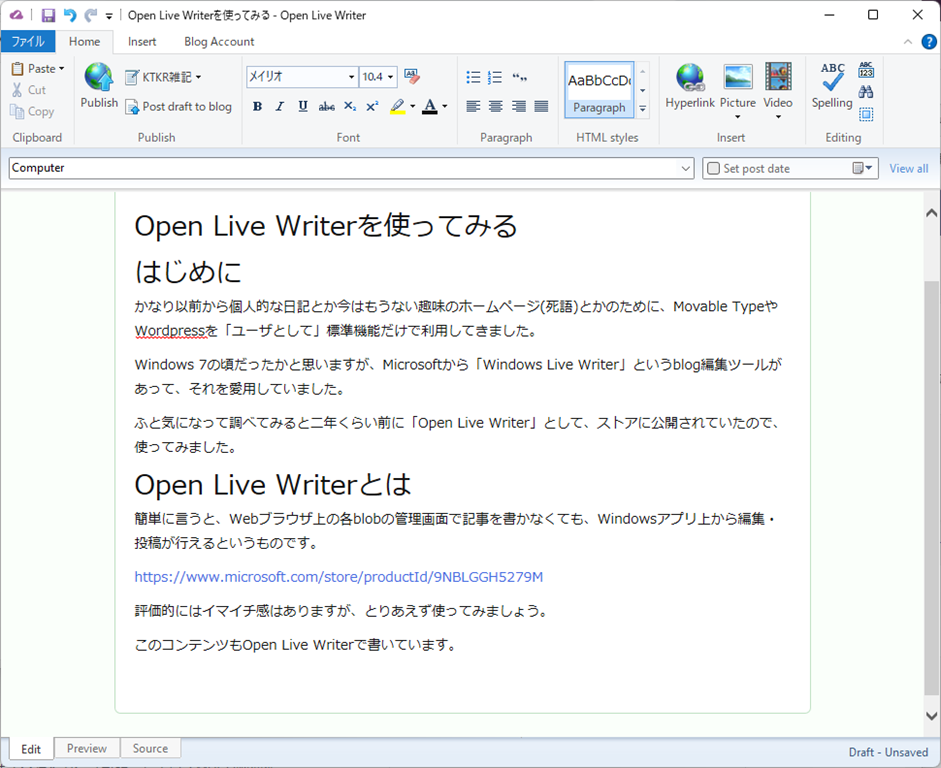This screenshot has height=768, width=941.
Task: Click the word count ABC 123 icon
Action: point(866,70)
